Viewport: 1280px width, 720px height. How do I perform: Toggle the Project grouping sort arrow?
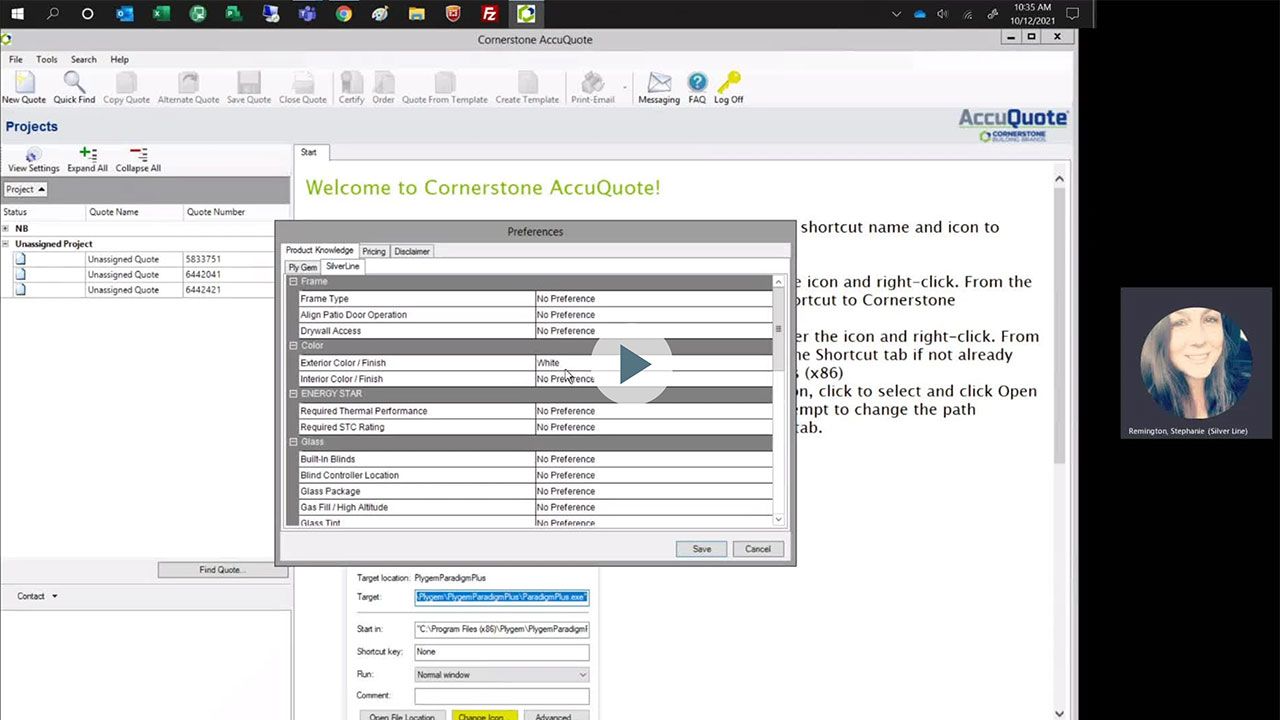click(x=42, y=189)
